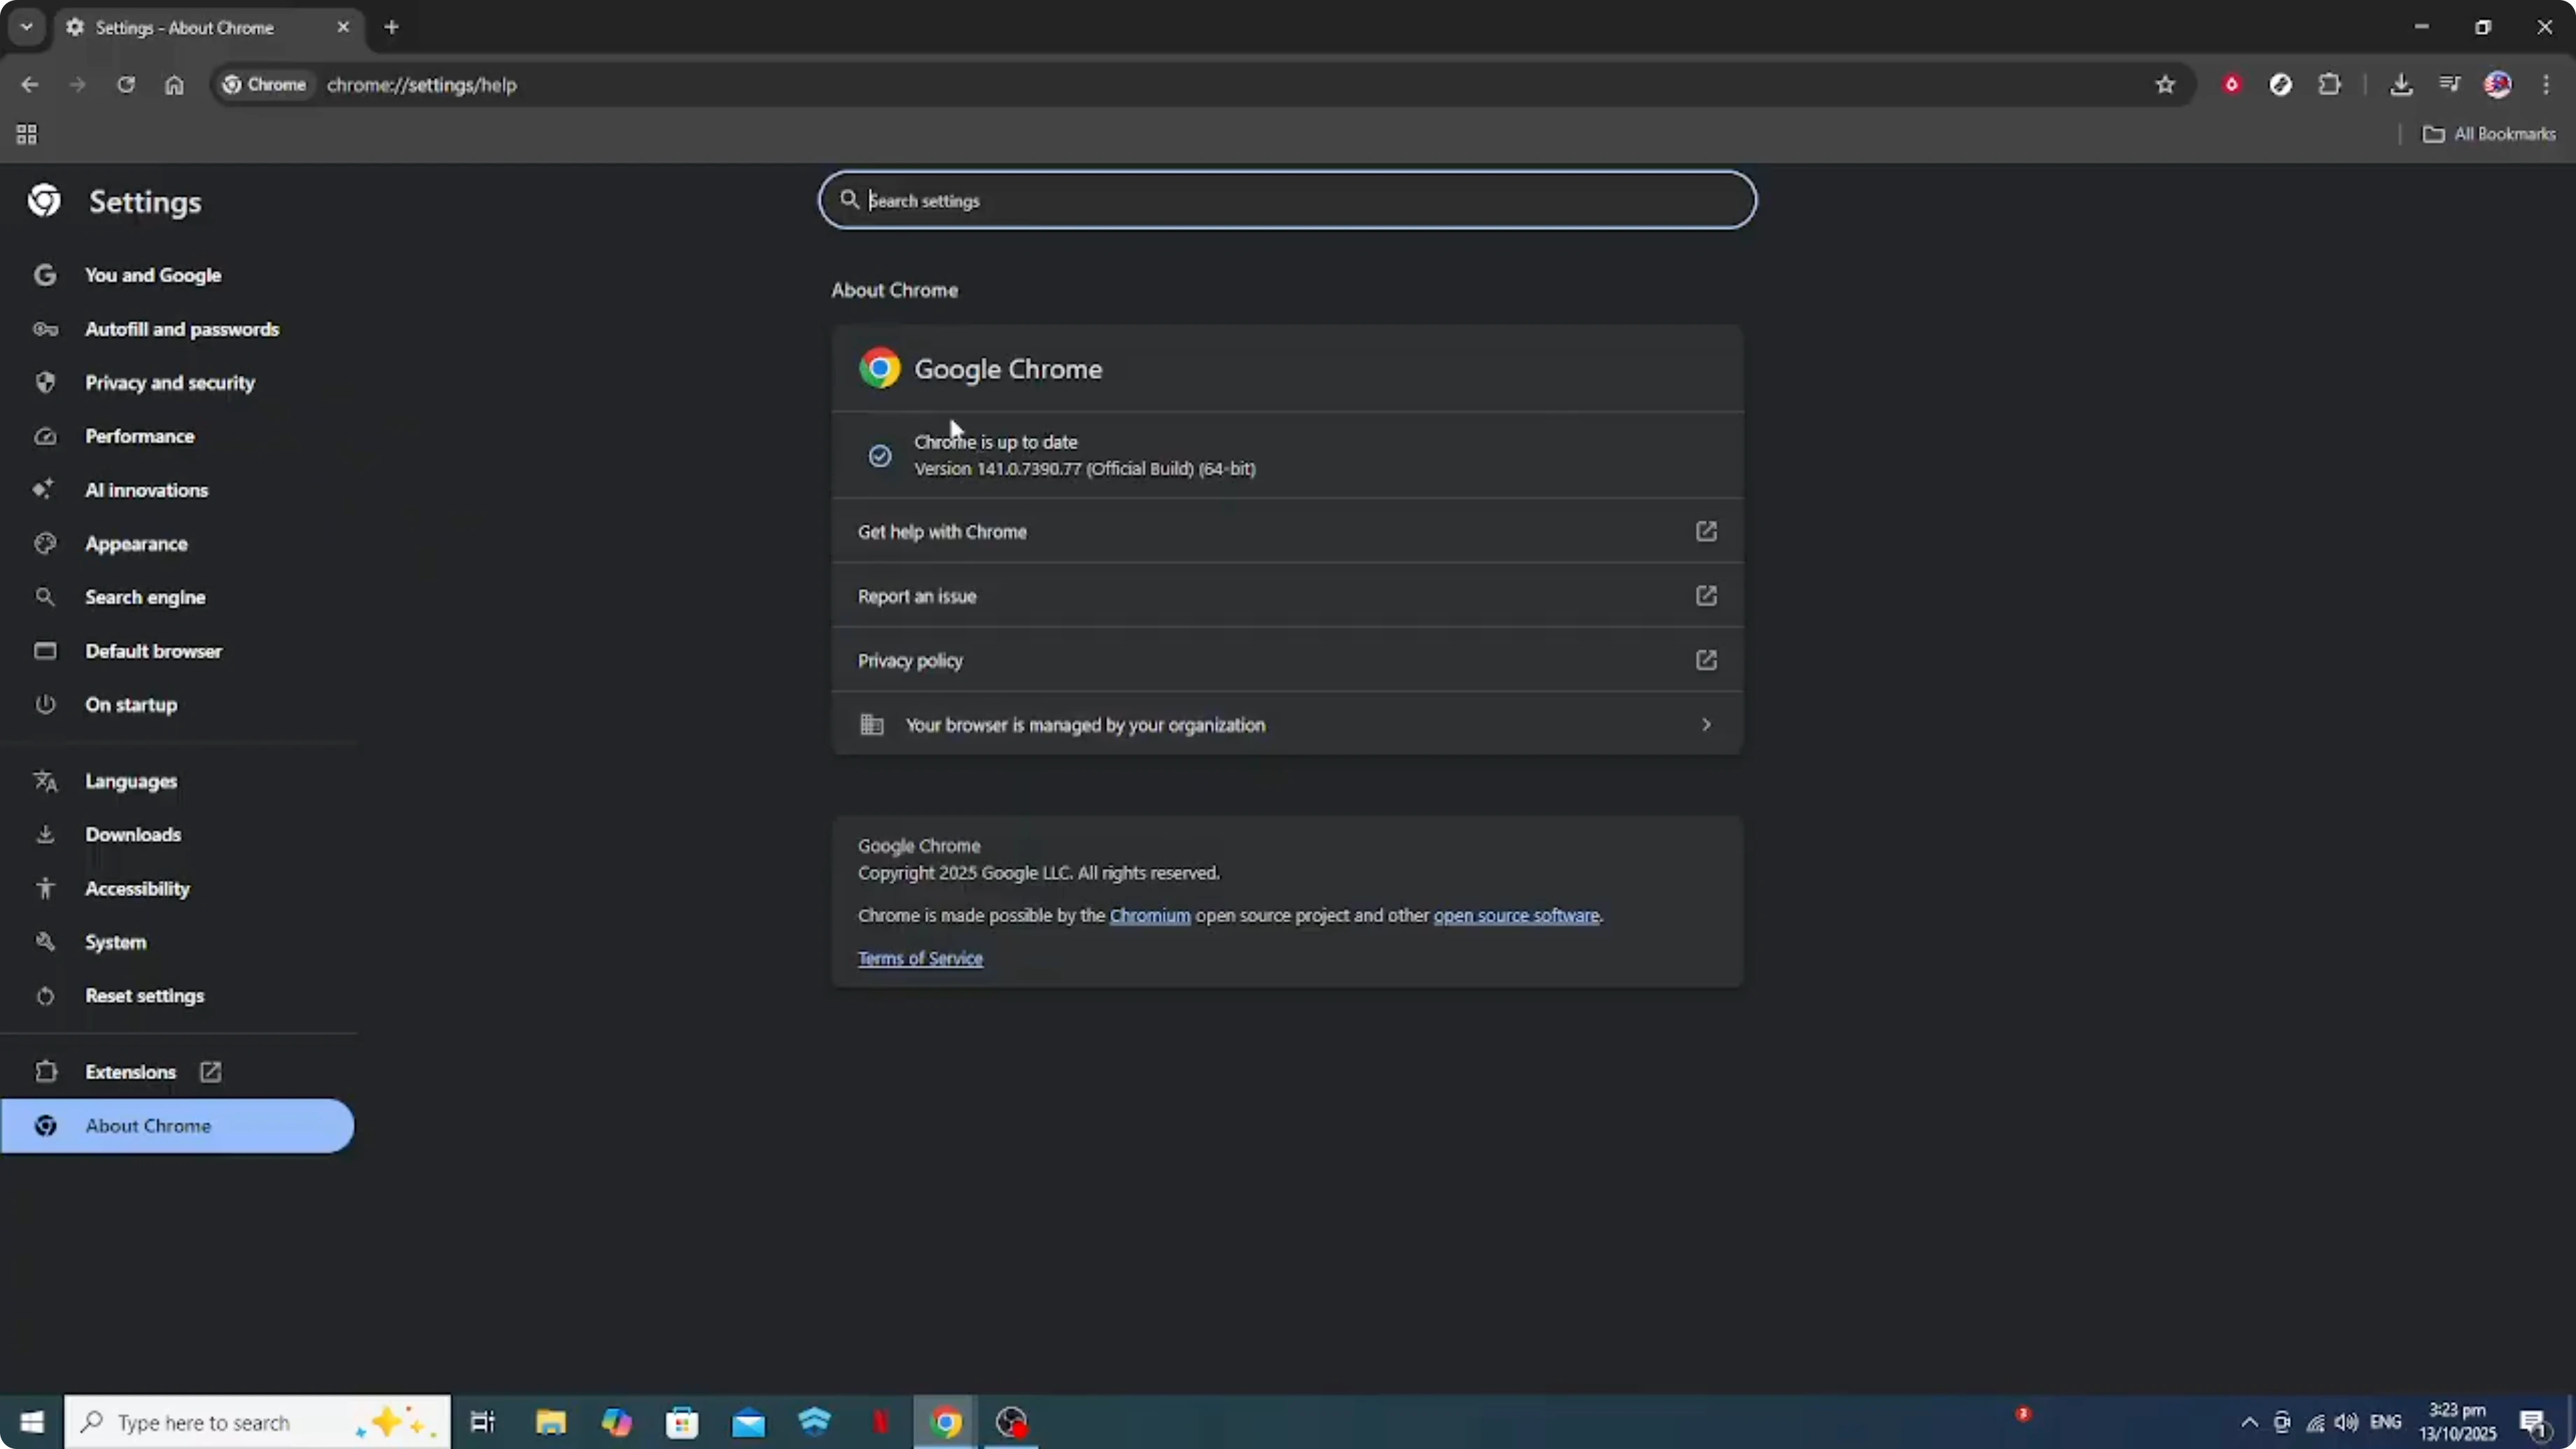Open Task View on the taskbar
The image size is (2576, 1449).
pyautogui.click(x=483, y=1422)
